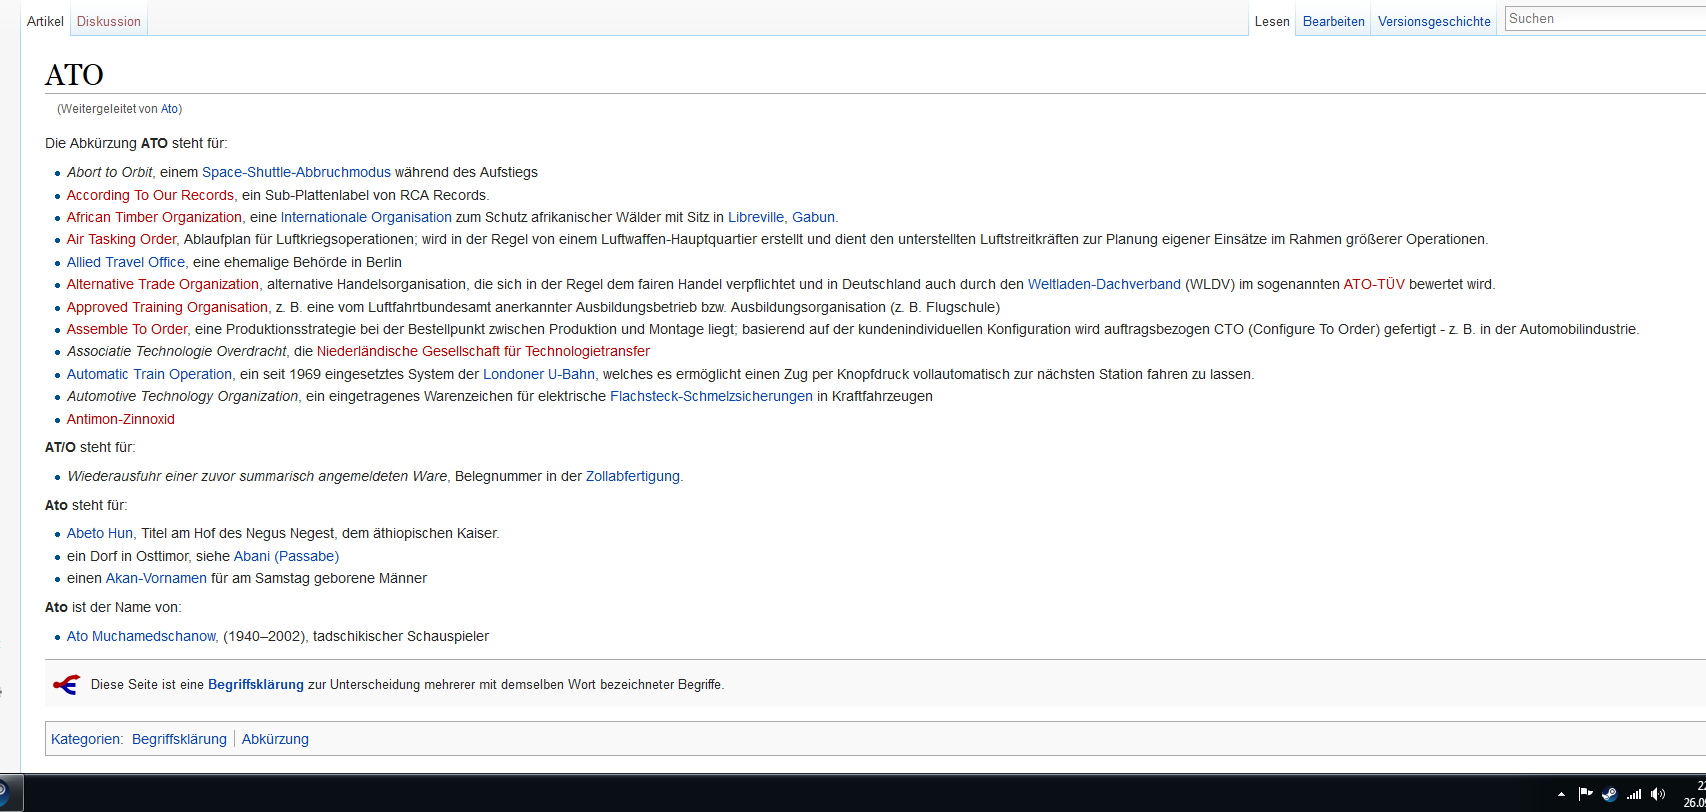Open the Libreville link
Screen dimensions: 1706x812
click(x=756, y=217)
